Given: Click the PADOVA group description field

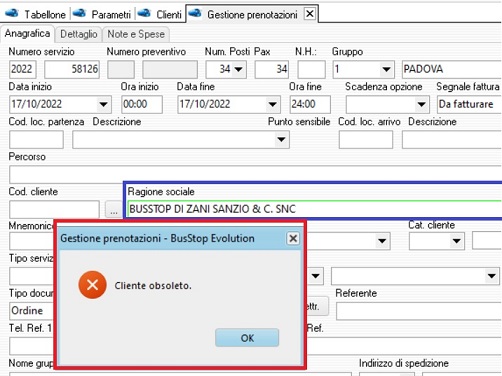Looking at the screenshot, I should tap(452, 69).
